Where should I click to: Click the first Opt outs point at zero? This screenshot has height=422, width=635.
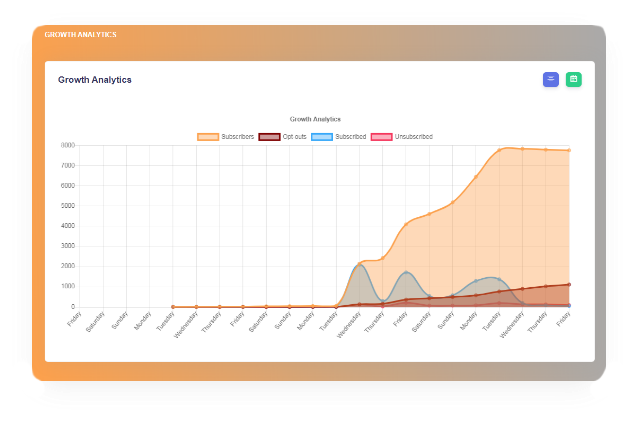point(173,307)
